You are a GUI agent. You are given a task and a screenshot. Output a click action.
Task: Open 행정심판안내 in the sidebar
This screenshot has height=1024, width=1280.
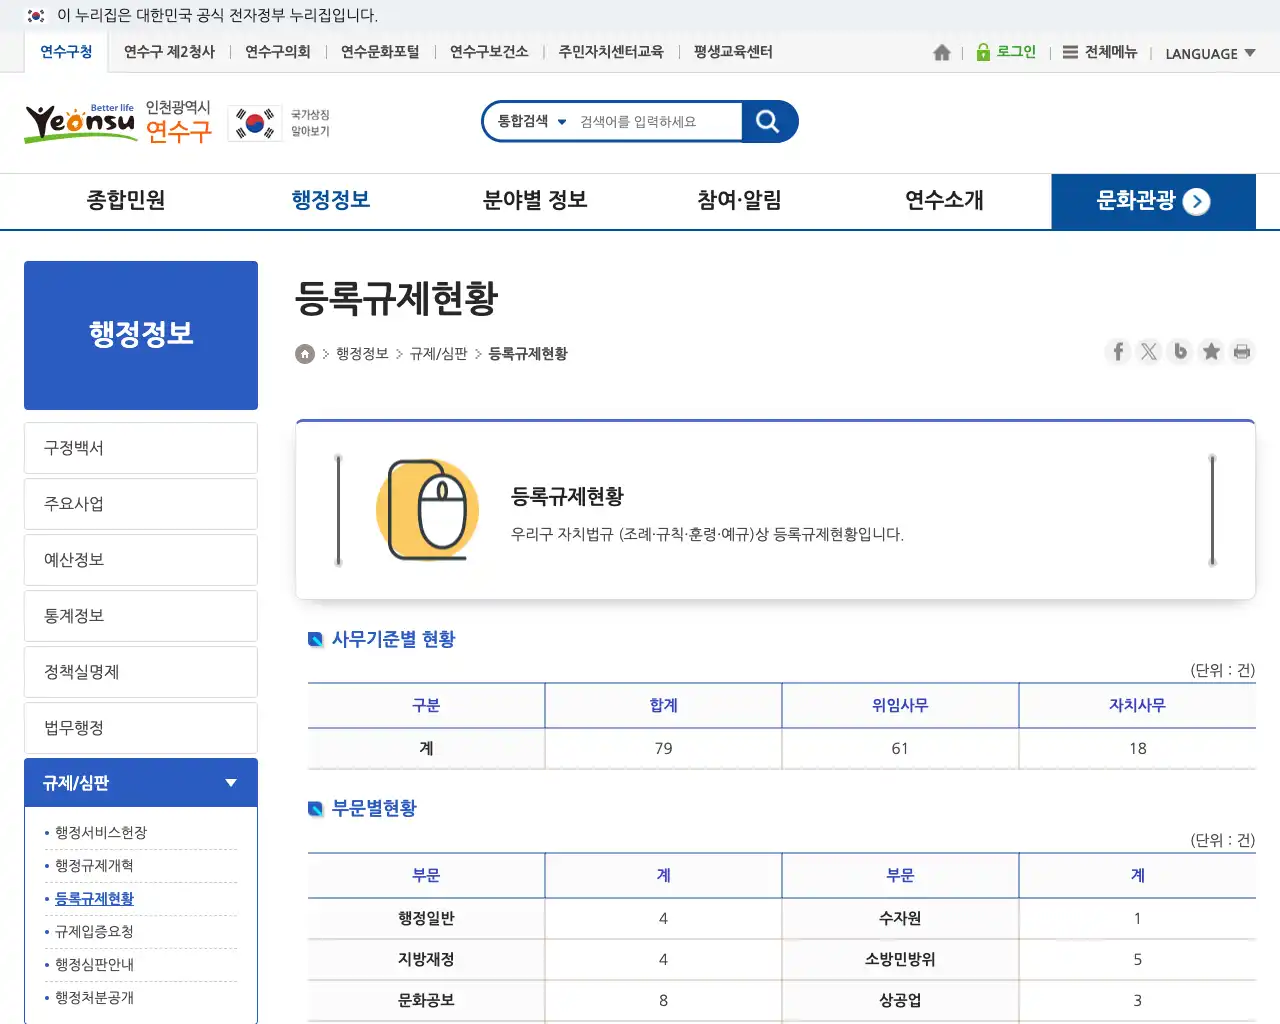click(x=94, y=965)
